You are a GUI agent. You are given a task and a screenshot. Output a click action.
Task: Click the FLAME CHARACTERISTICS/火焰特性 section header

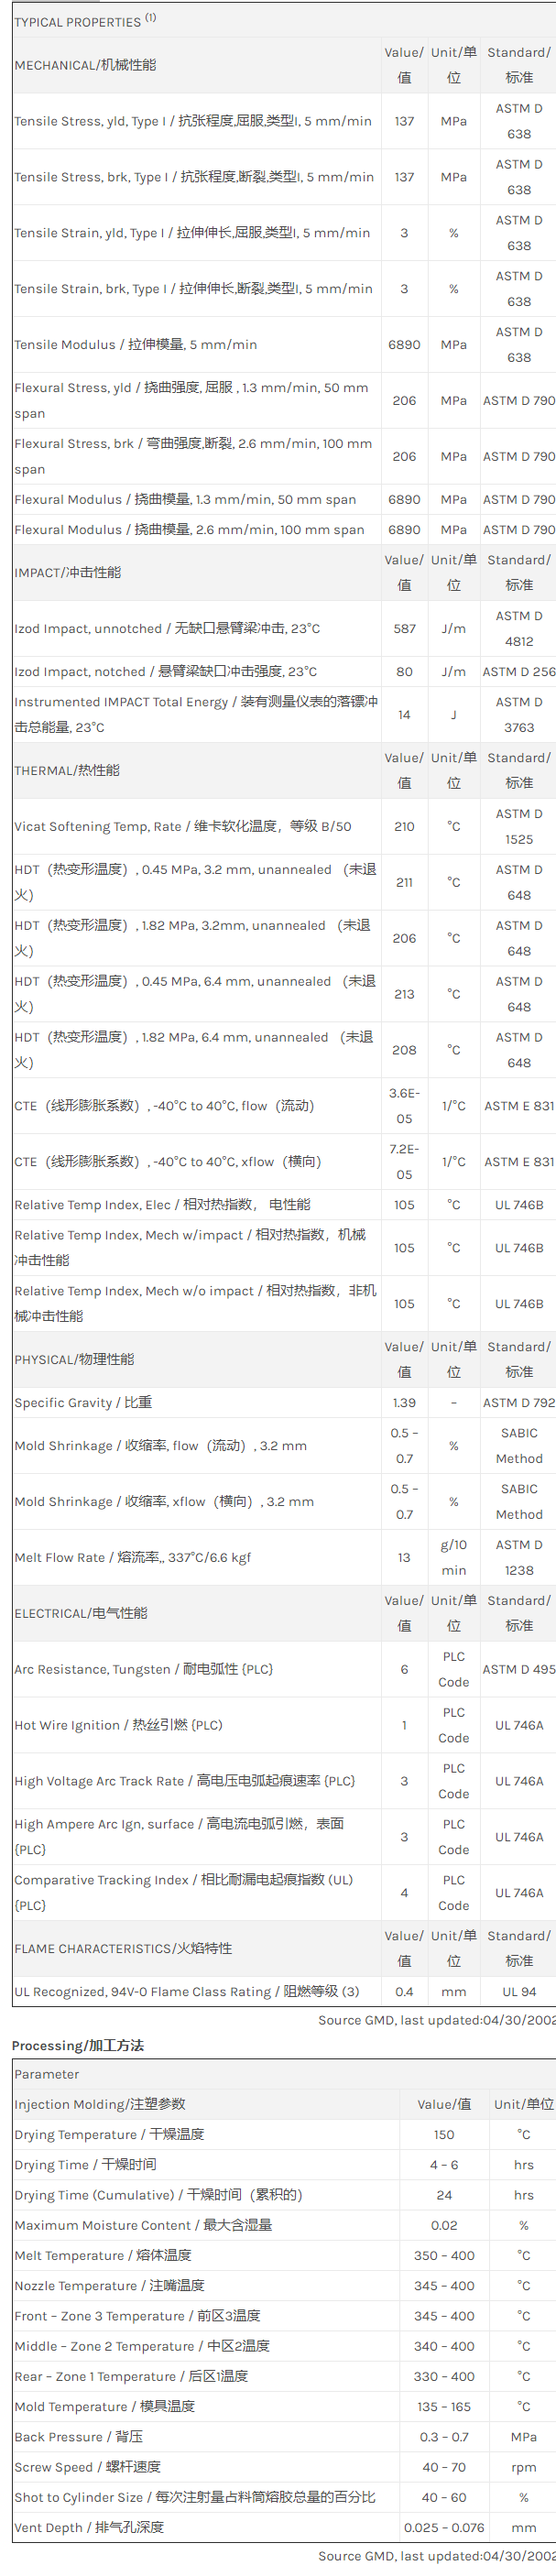click(x=123, y=1949)
